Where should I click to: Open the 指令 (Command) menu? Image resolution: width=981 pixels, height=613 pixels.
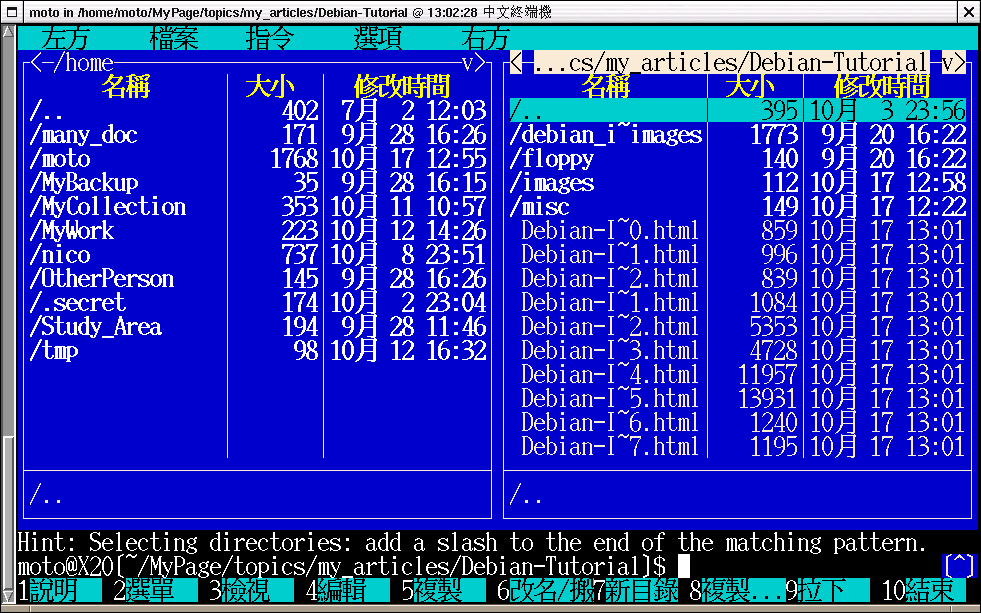tap(270, 38)
